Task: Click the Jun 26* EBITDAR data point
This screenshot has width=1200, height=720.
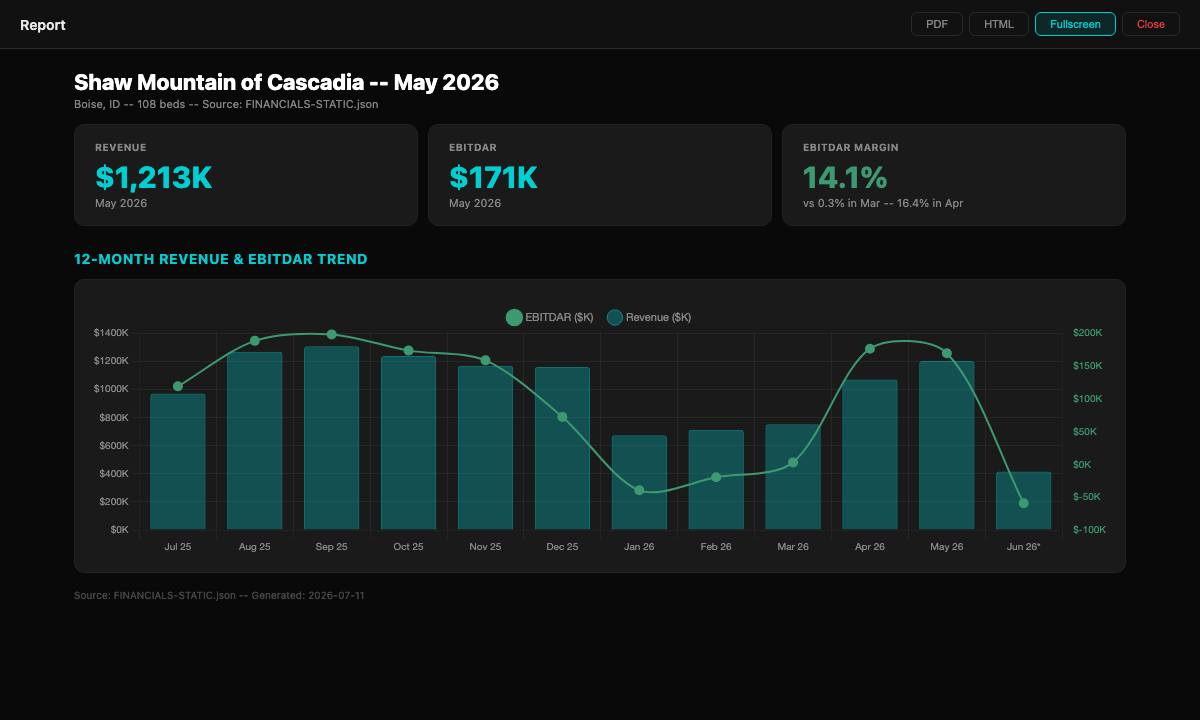Action: [x=1023, y=503]
